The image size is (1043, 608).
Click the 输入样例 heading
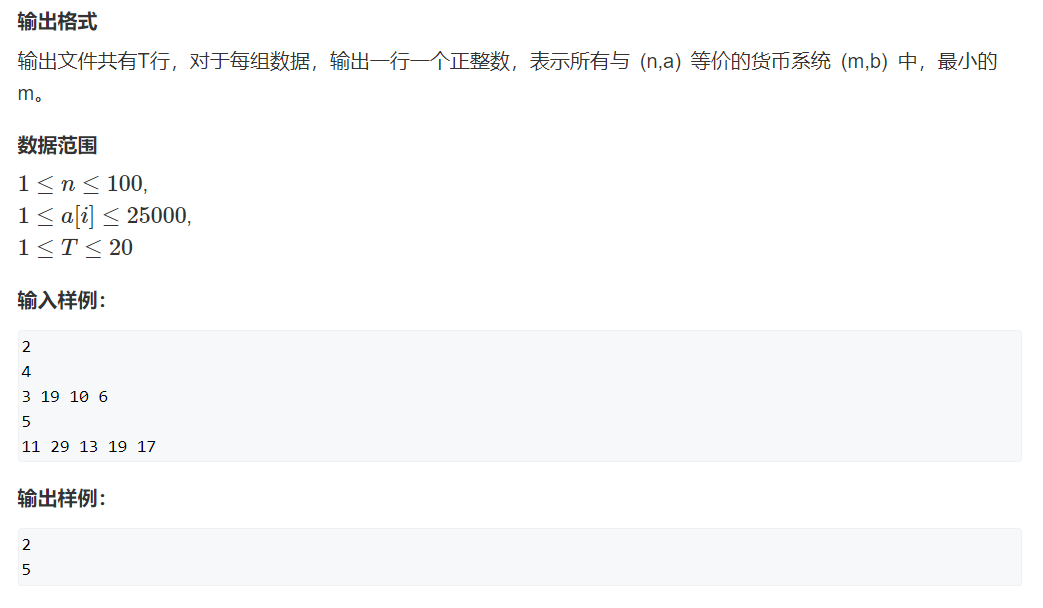(61, 300)
